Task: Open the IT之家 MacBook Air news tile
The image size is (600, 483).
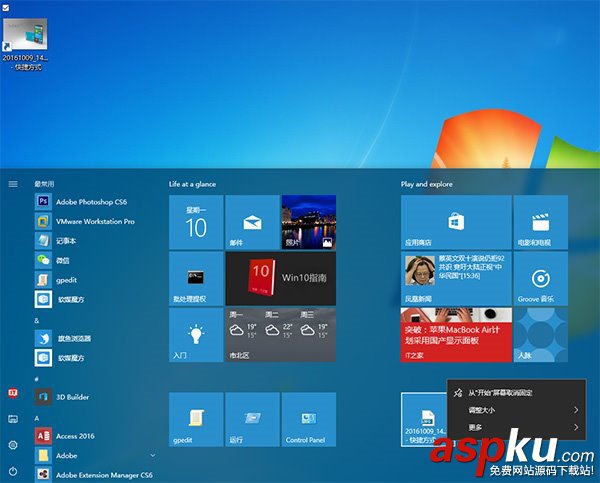Action: point(456,335)
